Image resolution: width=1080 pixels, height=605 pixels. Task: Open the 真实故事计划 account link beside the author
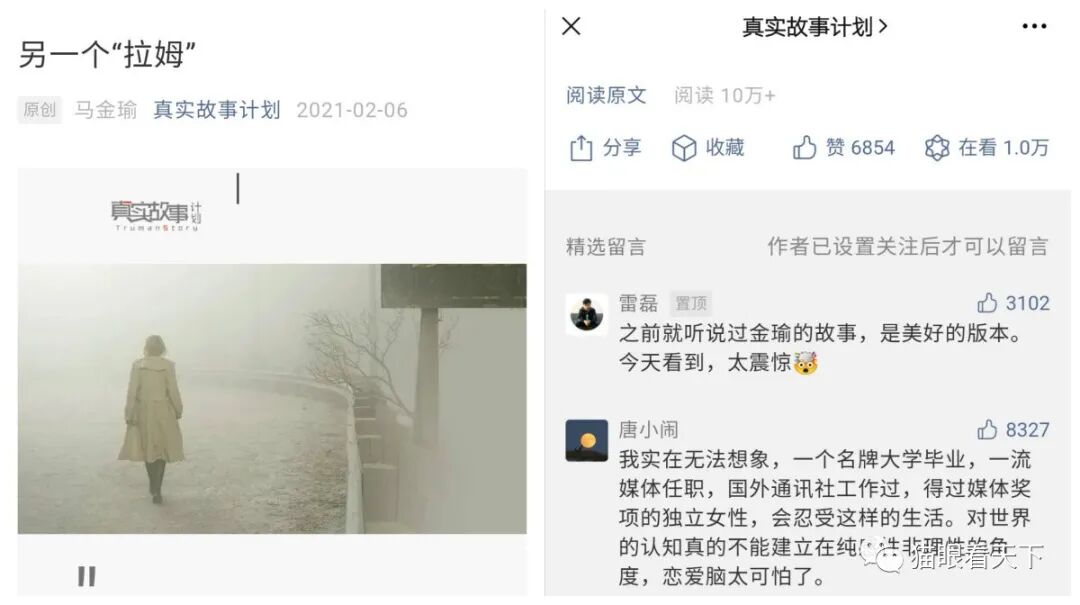216,110
